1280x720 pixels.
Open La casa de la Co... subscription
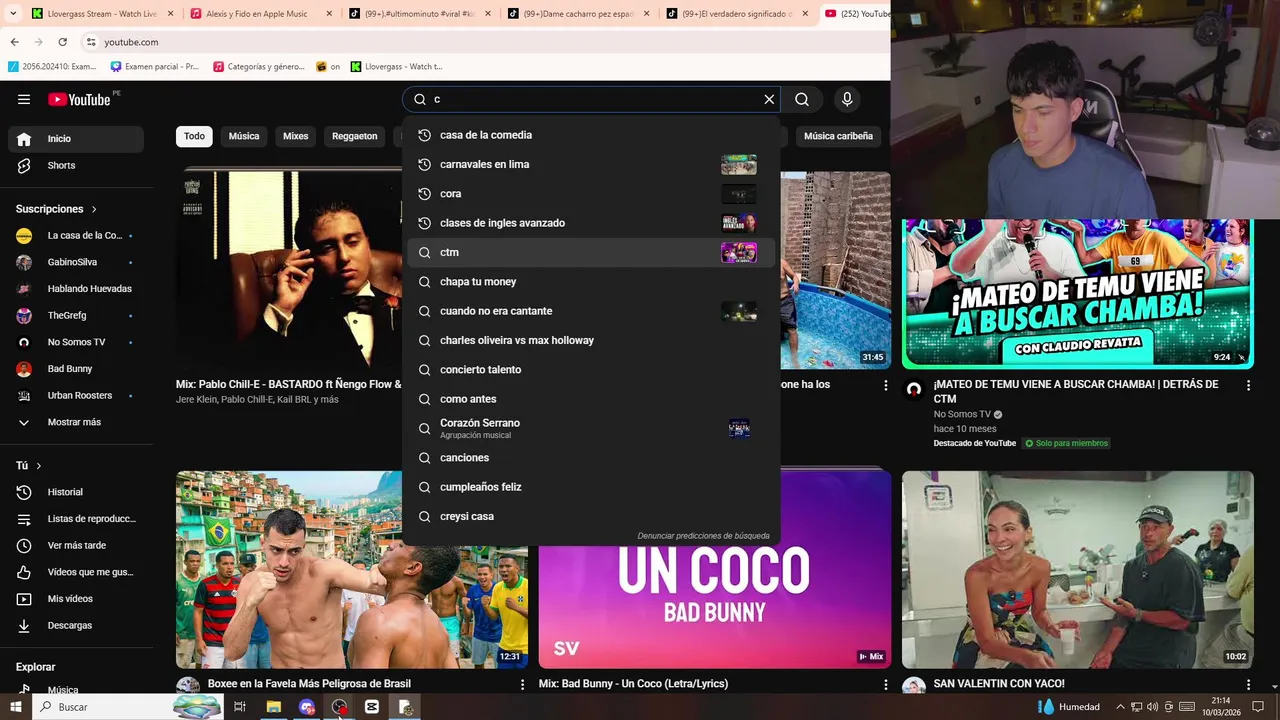point(76,236)
